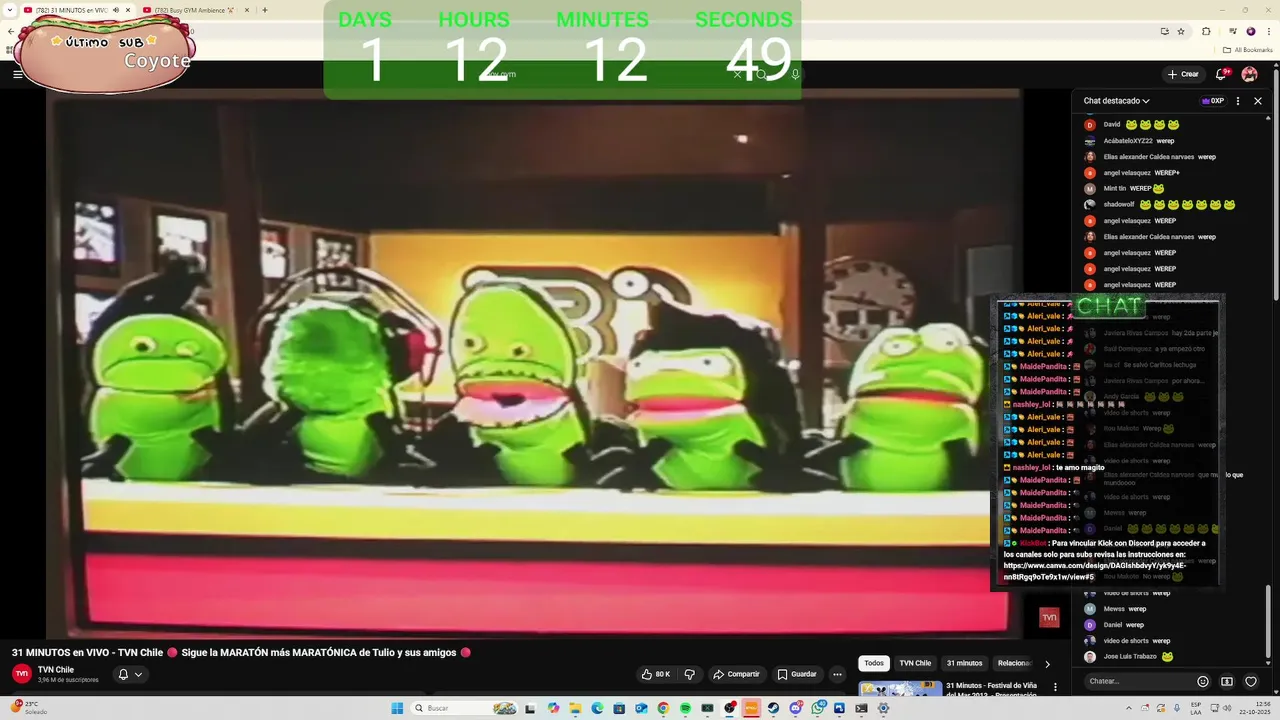Show next related-video filter chips arrow

pos(1047,663)
